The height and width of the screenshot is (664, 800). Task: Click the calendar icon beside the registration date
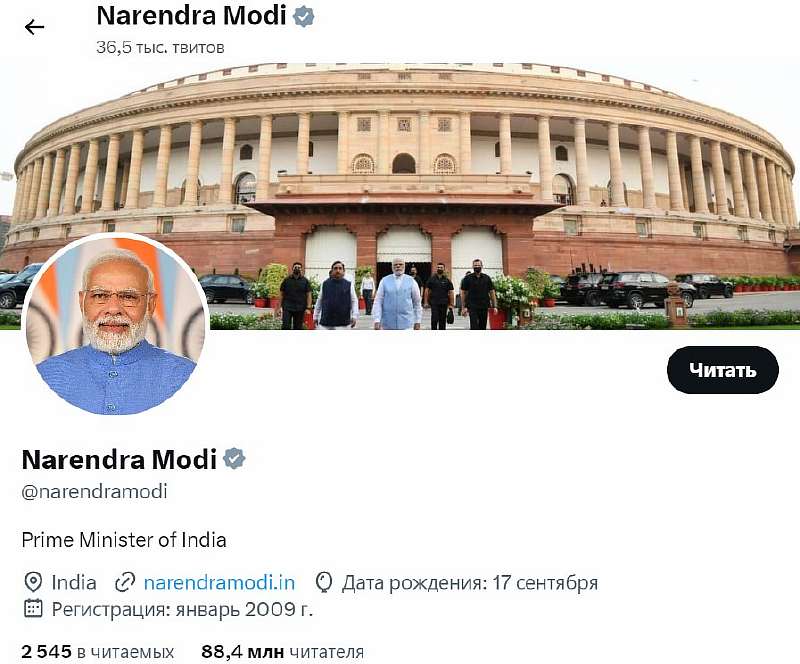coord(33,609)
